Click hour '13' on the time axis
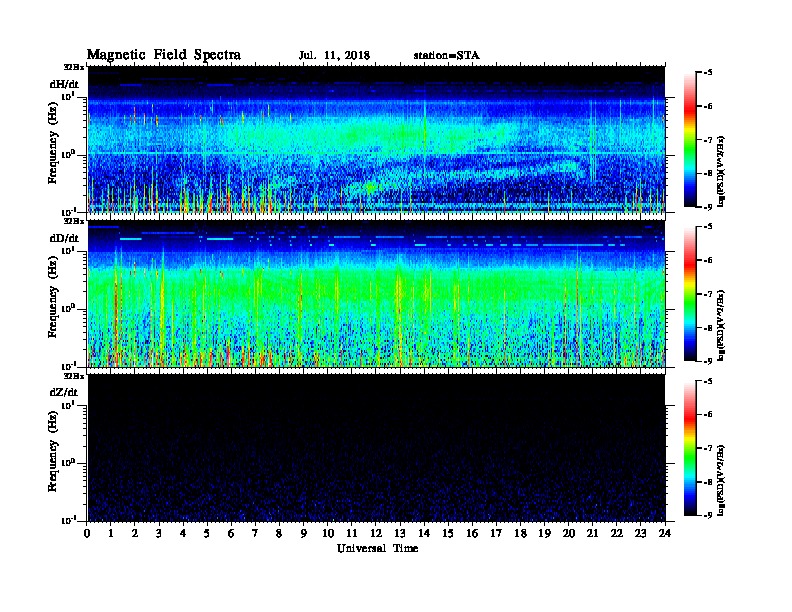The width and height of the screenshot is (792, 612). [400, 534]
